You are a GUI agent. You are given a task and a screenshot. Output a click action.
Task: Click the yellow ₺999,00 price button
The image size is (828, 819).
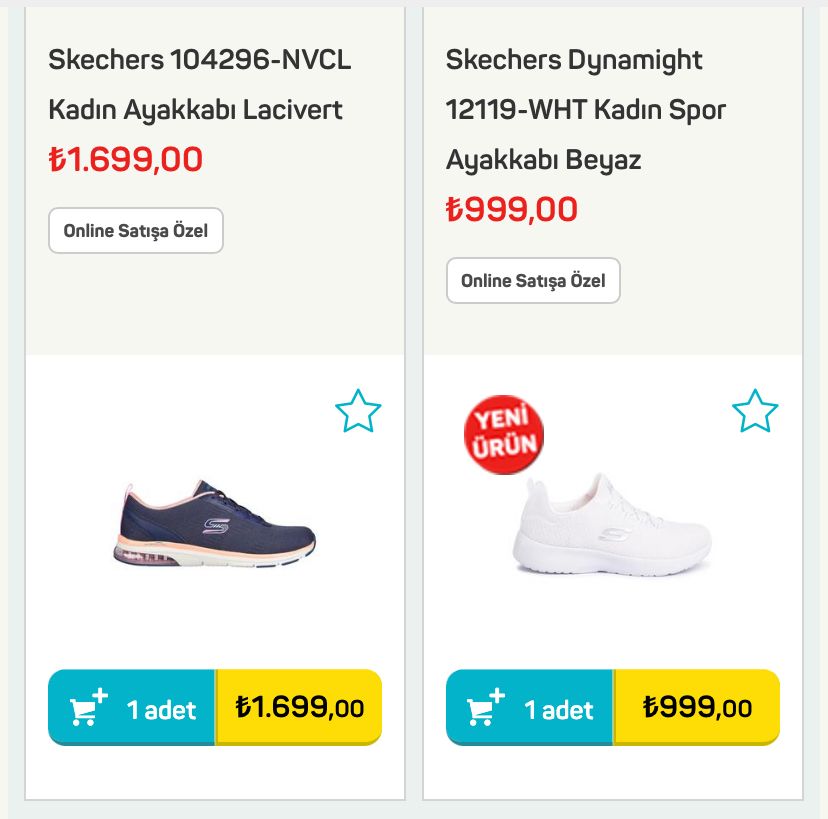click(x=699, y=706)
